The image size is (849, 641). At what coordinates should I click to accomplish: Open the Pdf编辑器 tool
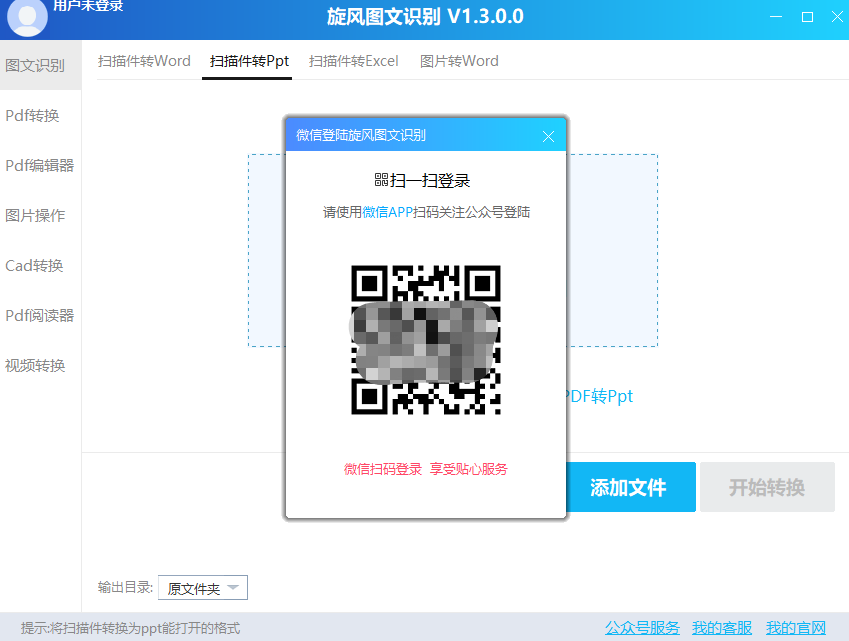[39, 165]
